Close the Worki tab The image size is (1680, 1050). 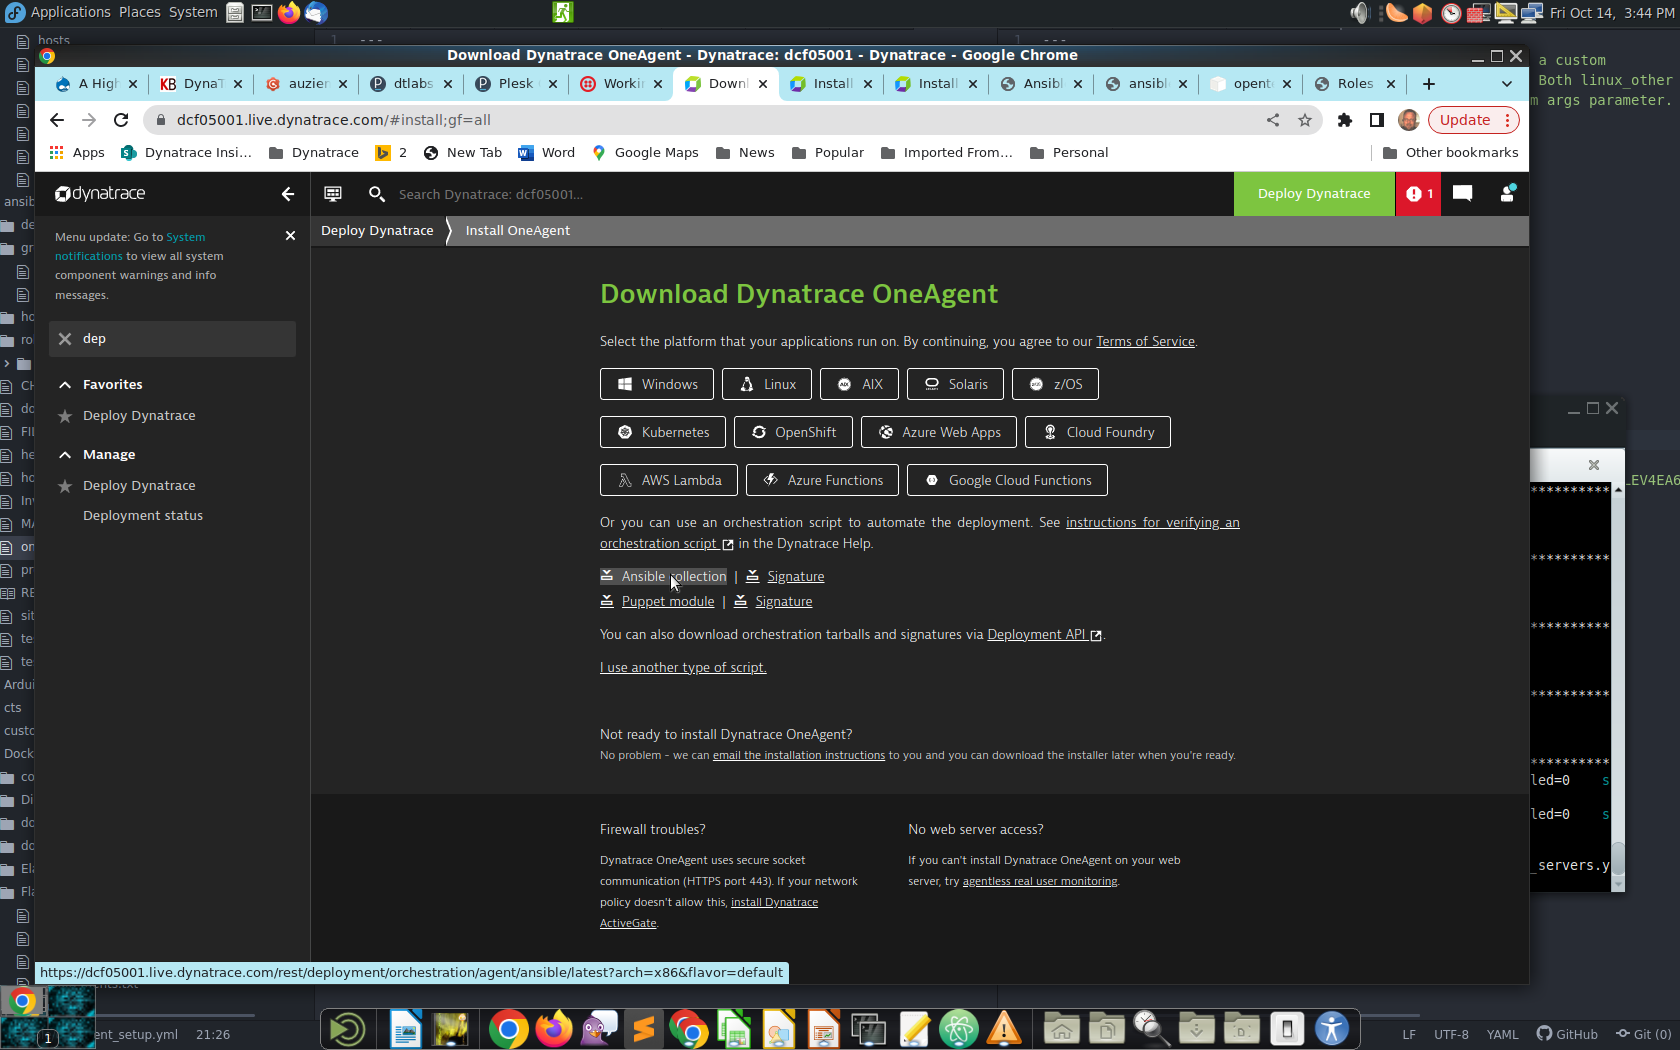pyautogui.click(x=658, y=84)
